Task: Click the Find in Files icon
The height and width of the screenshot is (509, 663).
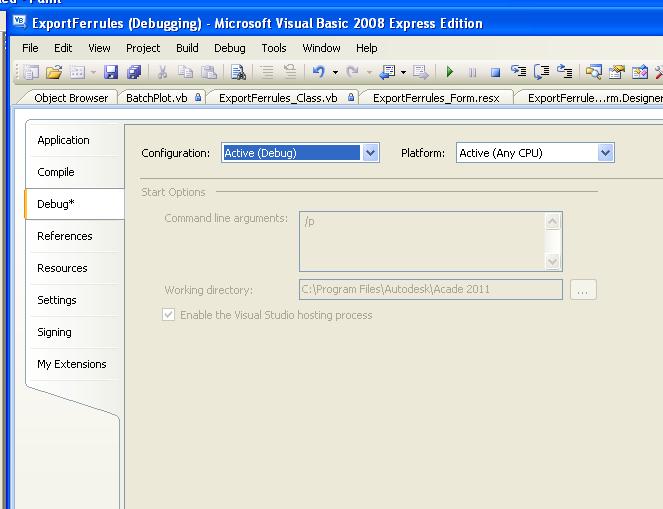Action: click(238, 72)
